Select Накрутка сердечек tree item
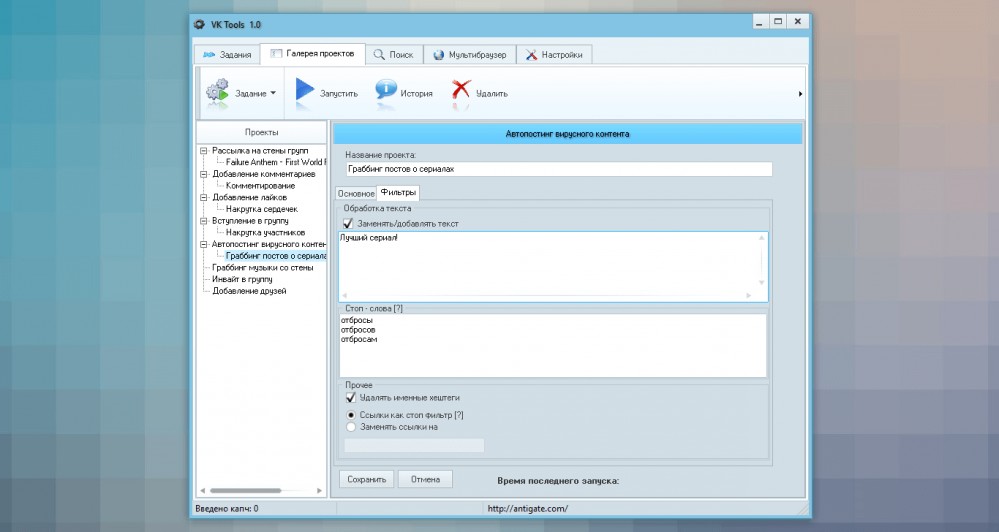This screenshot has height=532, width=999. click(x=261, y=209)
